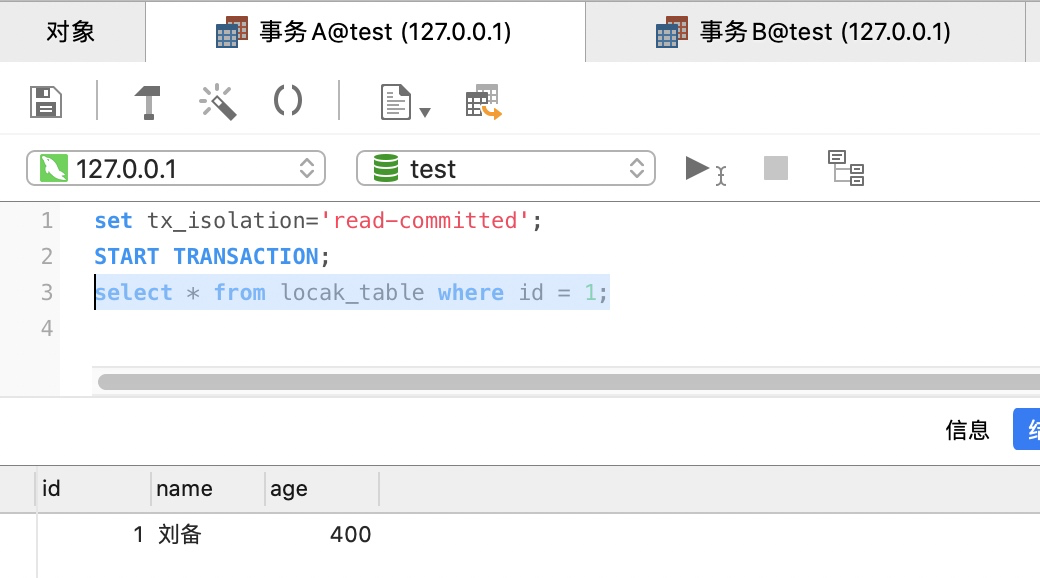Click the 'read-committed' string literal

click(424, 220)
